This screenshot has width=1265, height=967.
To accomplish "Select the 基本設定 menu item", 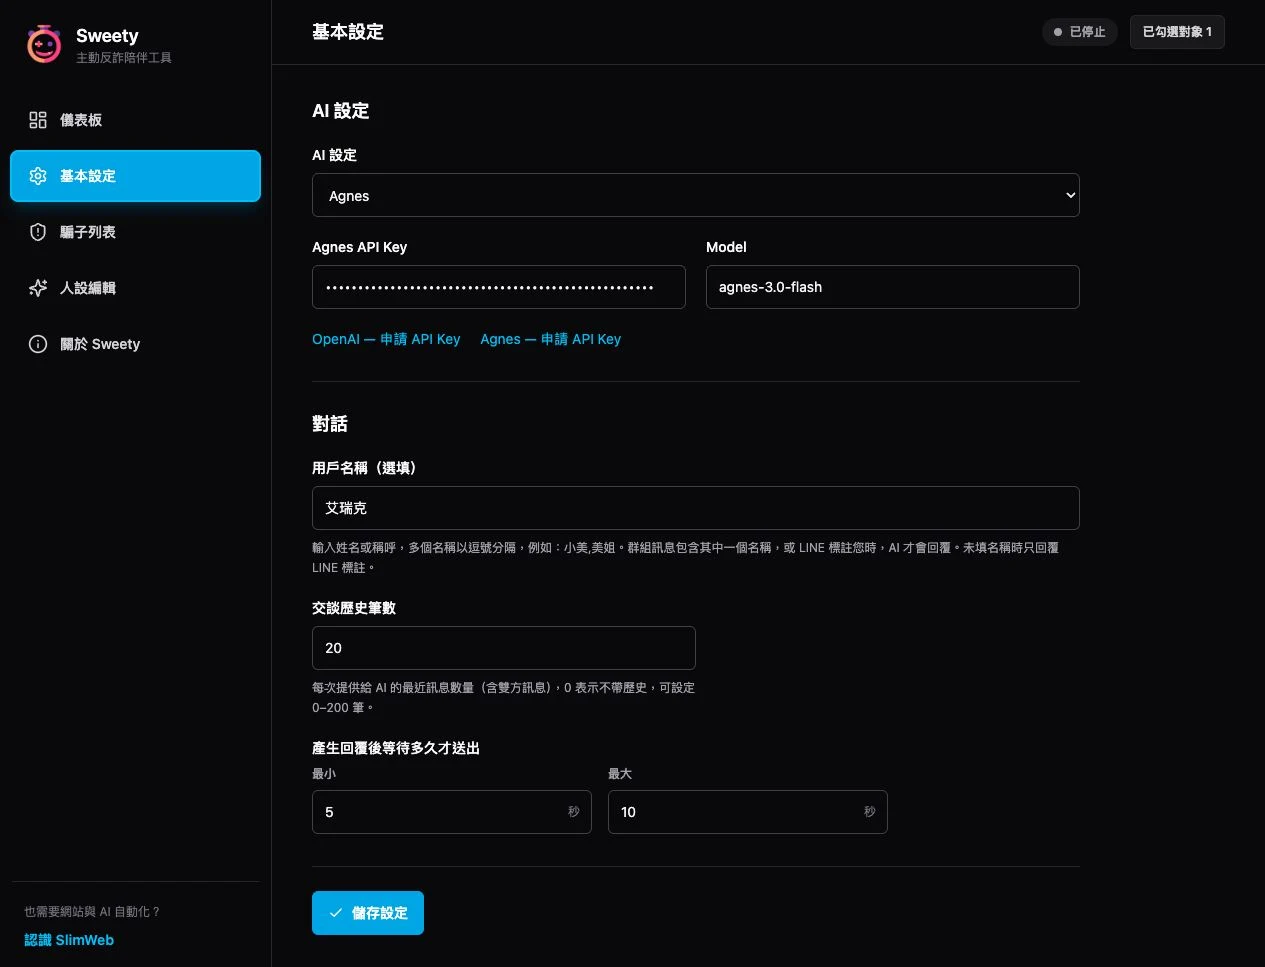I will 135,176.
